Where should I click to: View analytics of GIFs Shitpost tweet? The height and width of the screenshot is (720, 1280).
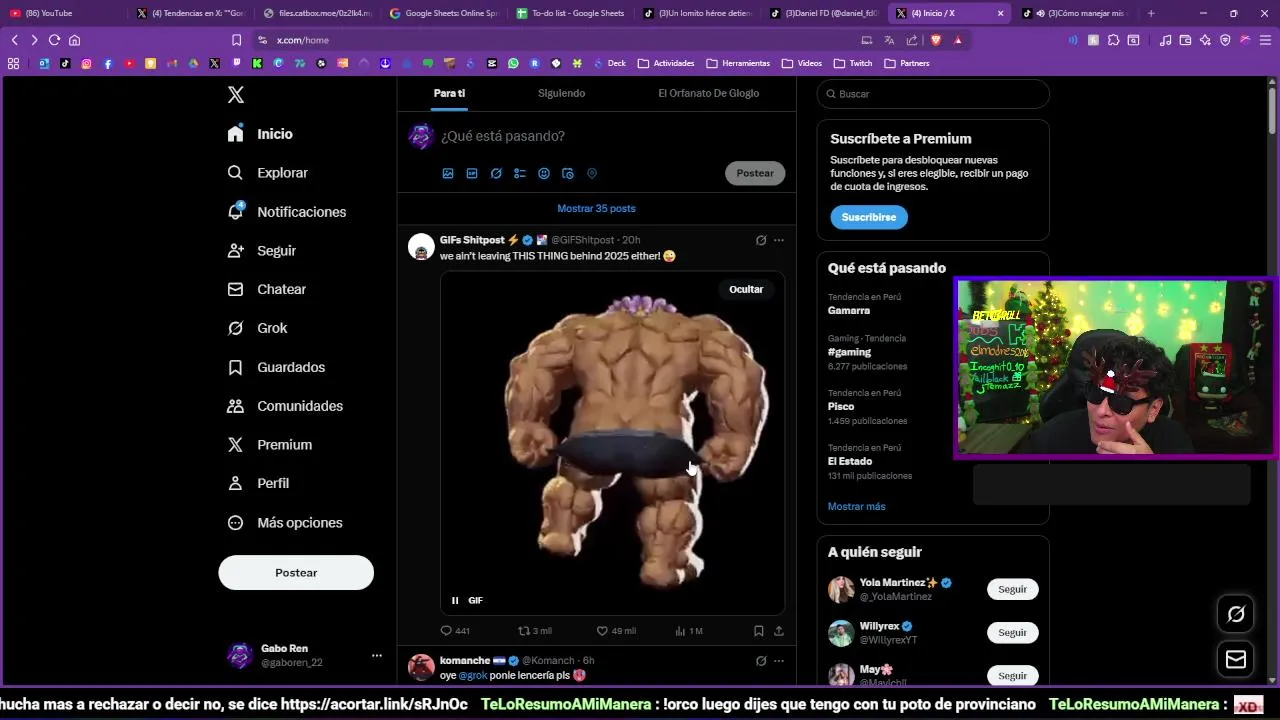pos(689,631)
